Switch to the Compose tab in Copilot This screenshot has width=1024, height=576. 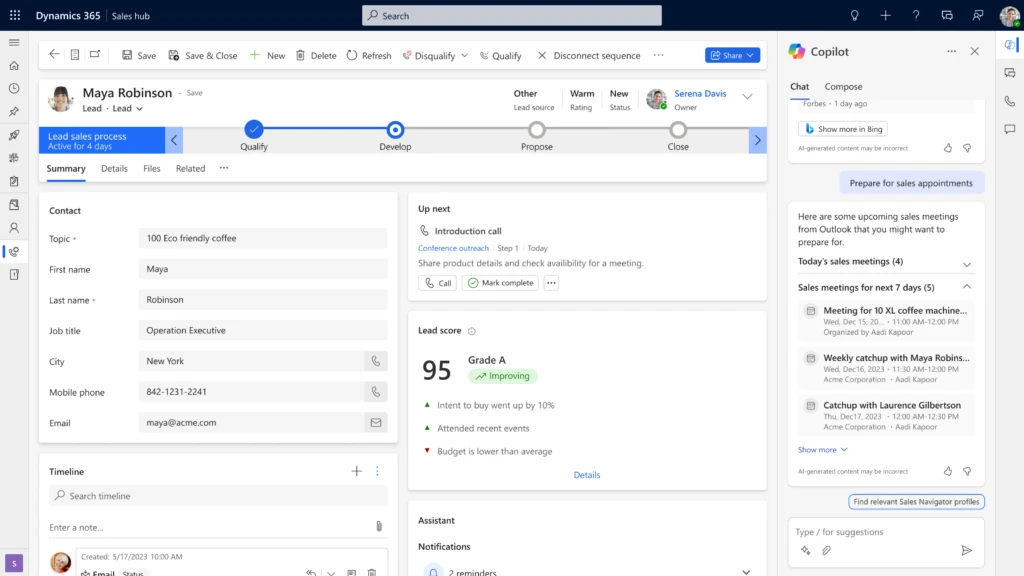coord(843,86)
